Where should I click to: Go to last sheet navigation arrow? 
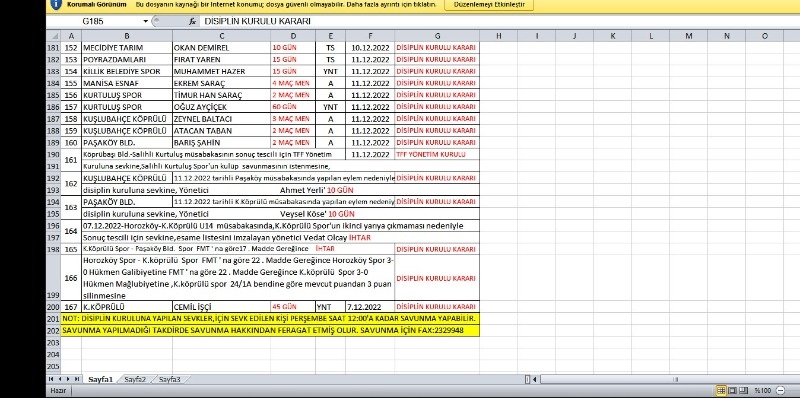tap(77, 379)
